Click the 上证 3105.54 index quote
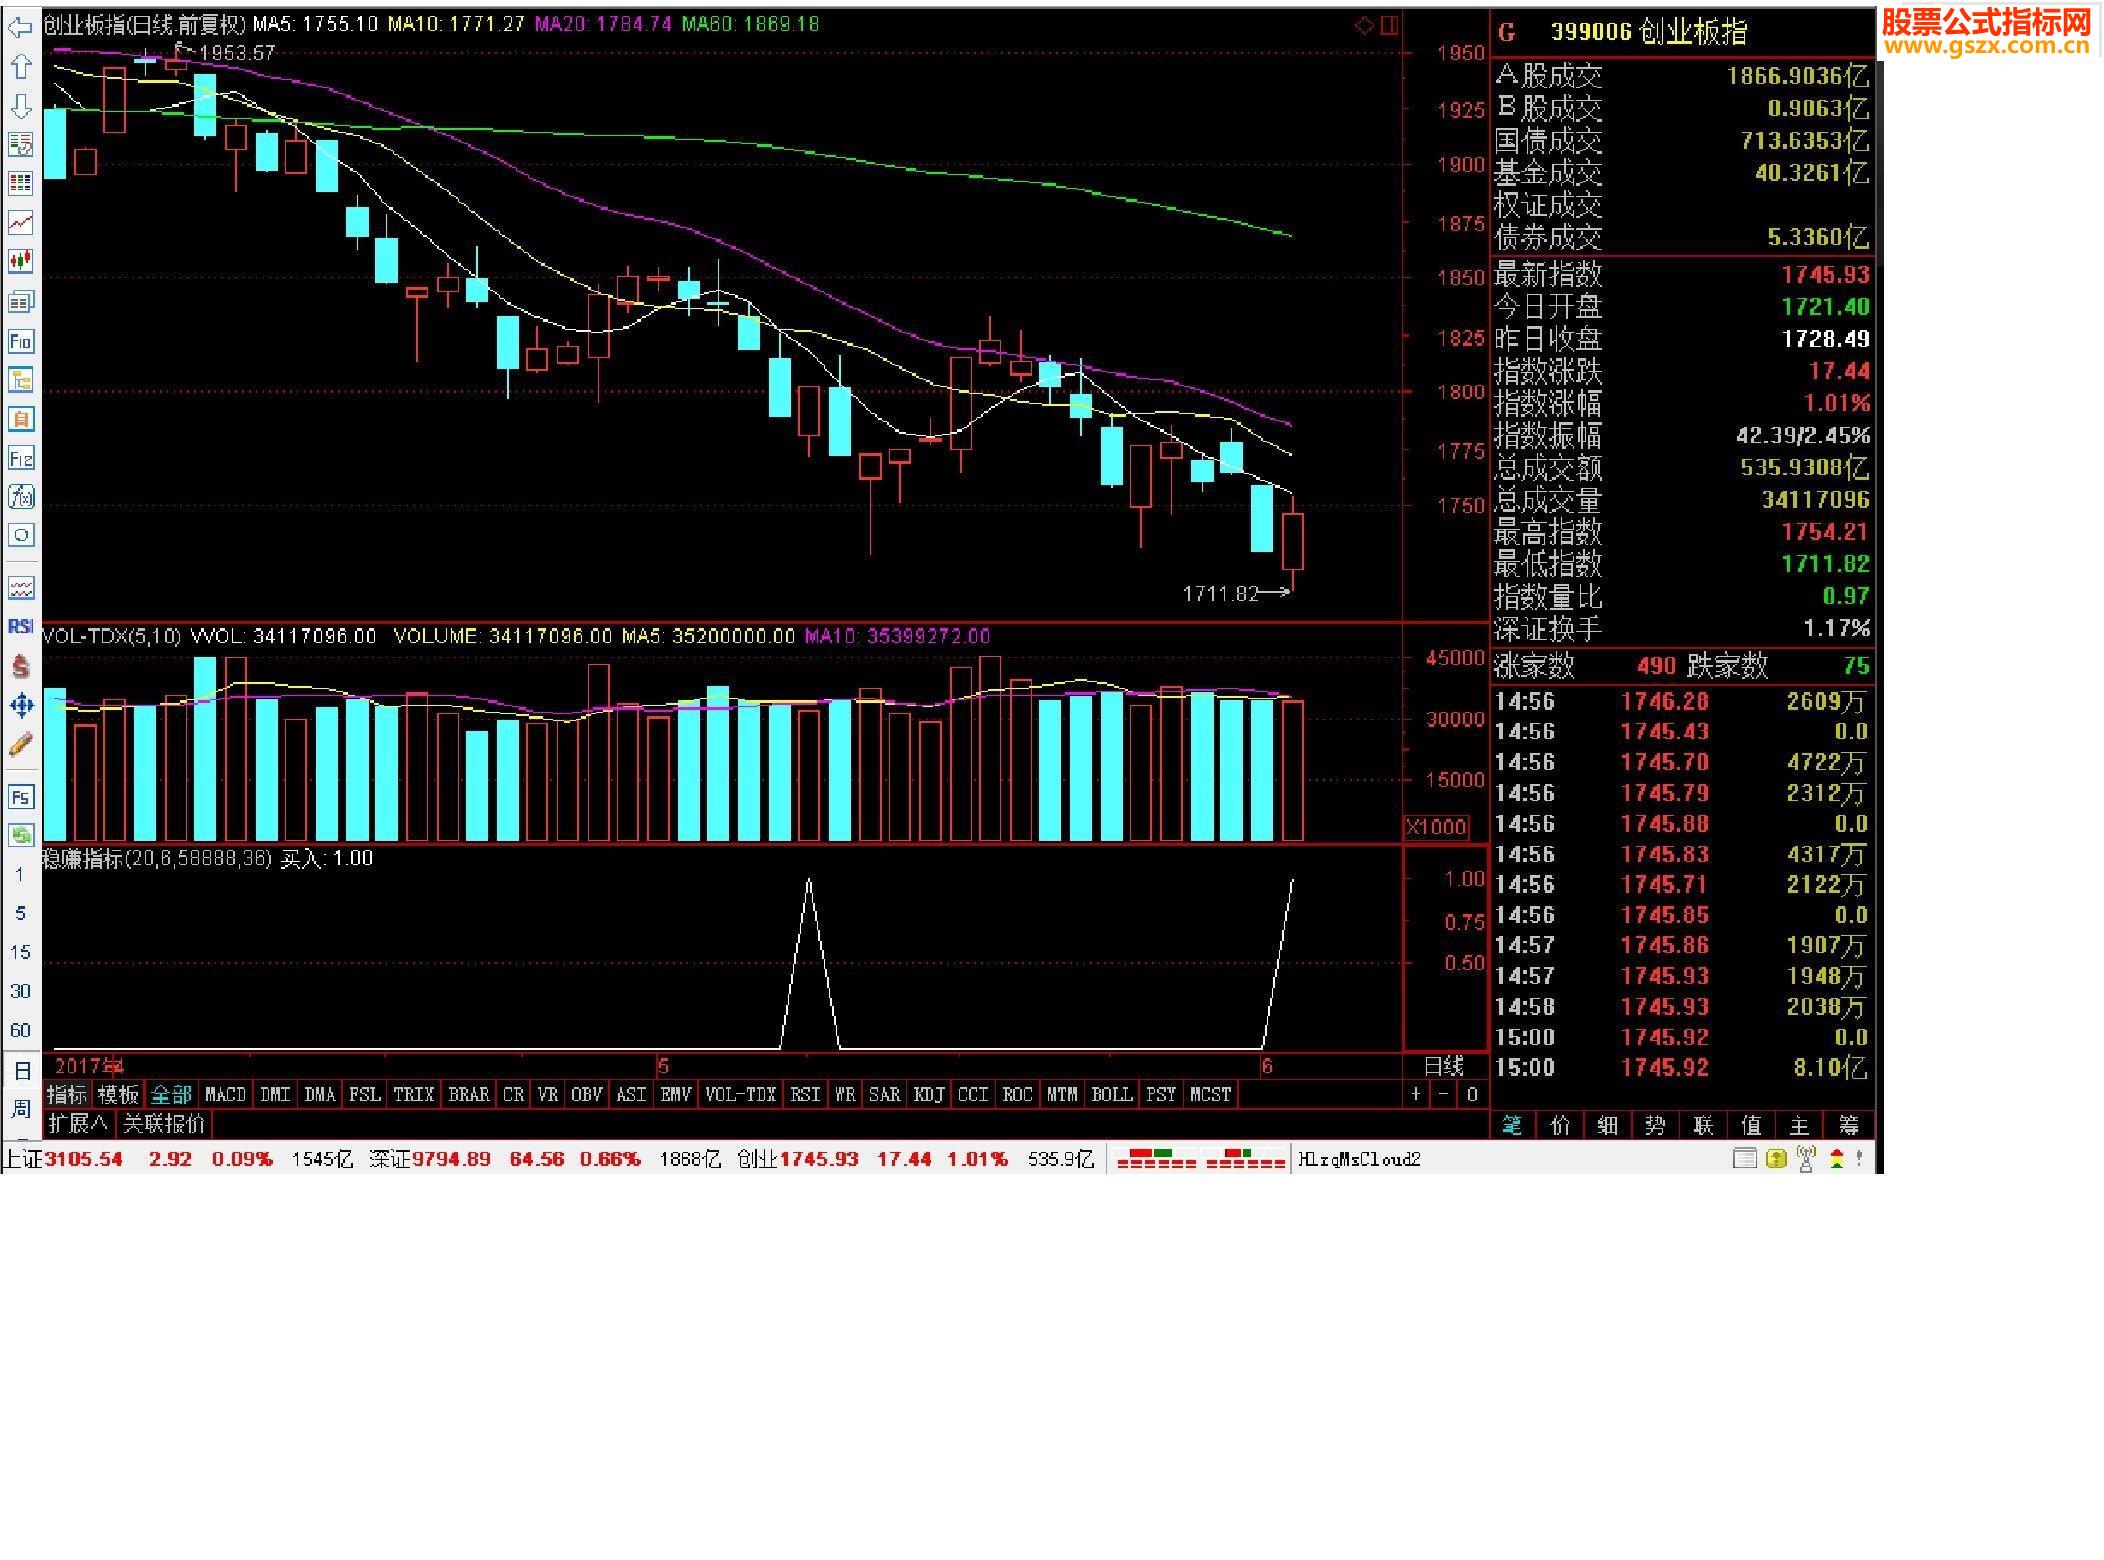This screenshot has height=1560, width=2104. 64,1159
